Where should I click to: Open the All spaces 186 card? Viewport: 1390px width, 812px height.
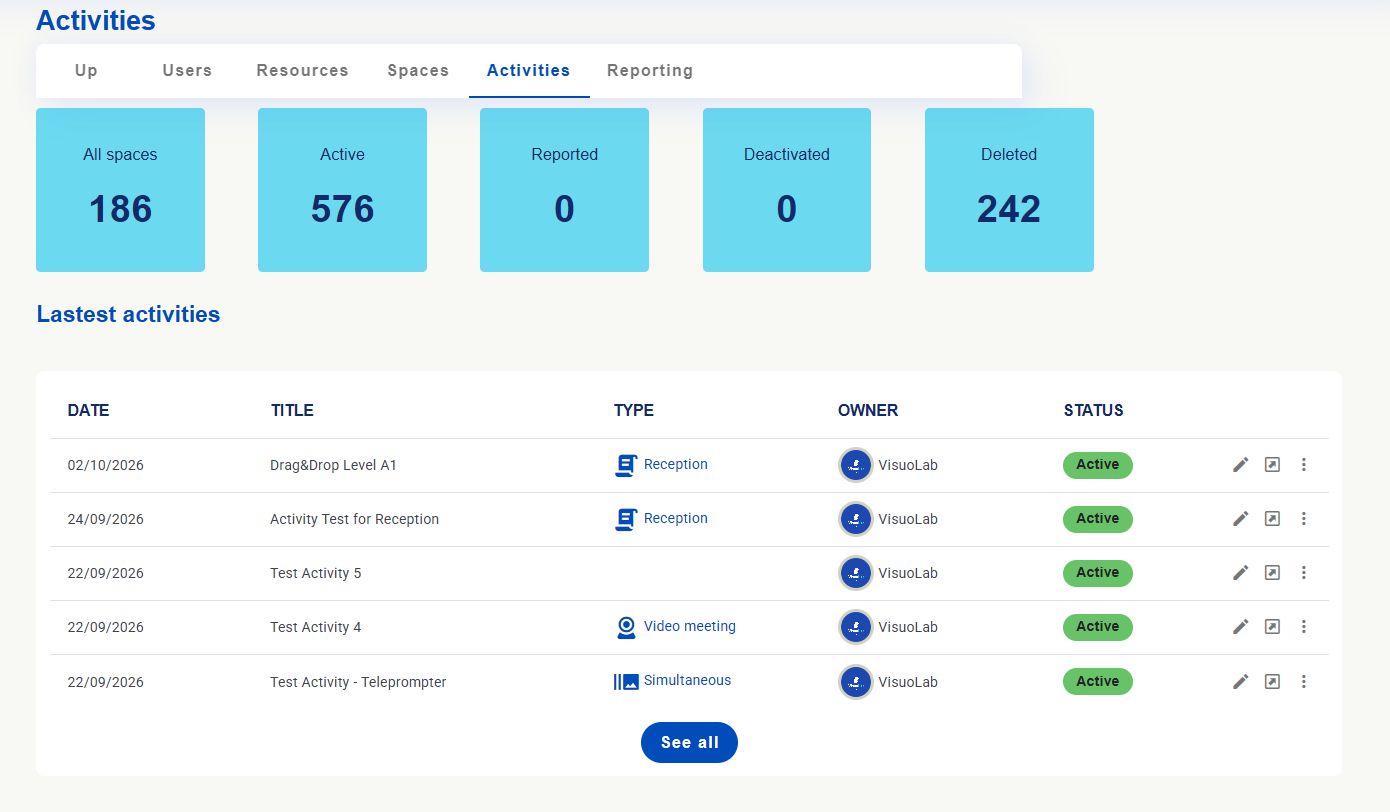point(120,190)
